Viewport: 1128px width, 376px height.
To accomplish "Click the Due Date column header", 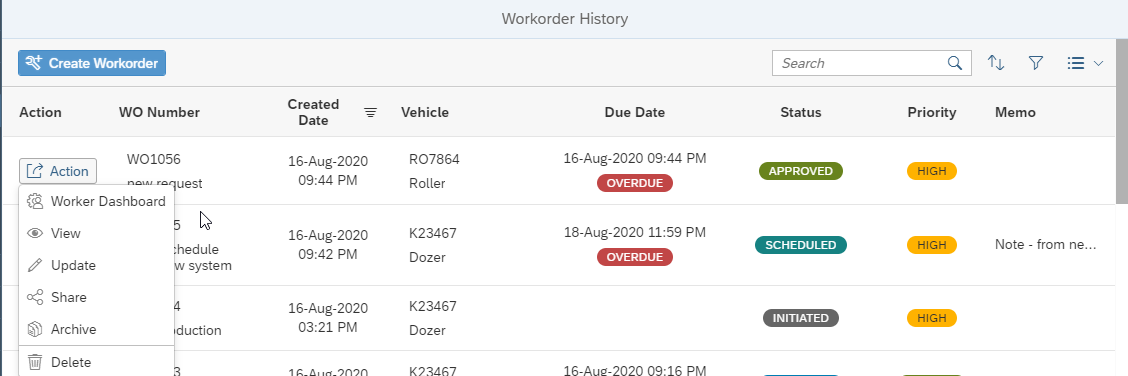I will (x=634, y=112).
